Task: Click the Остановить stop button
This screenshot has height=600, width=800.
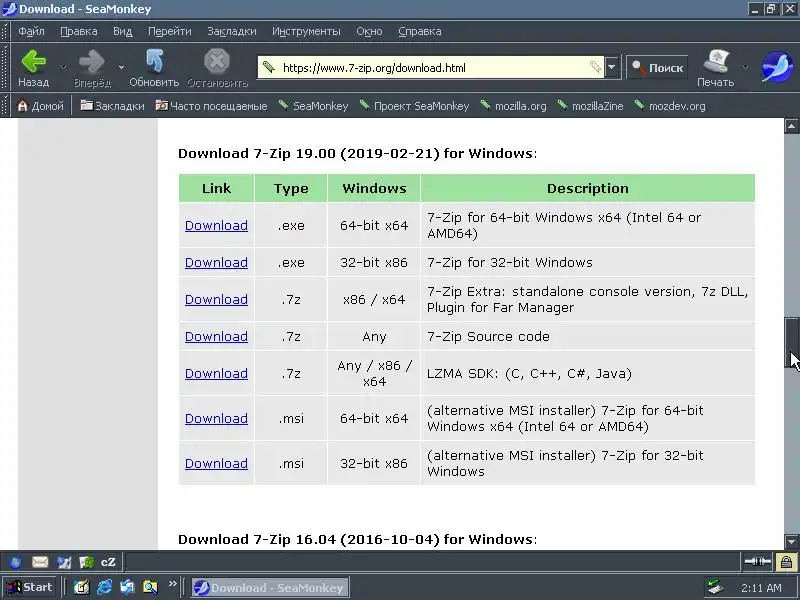Action: point(217,67)
